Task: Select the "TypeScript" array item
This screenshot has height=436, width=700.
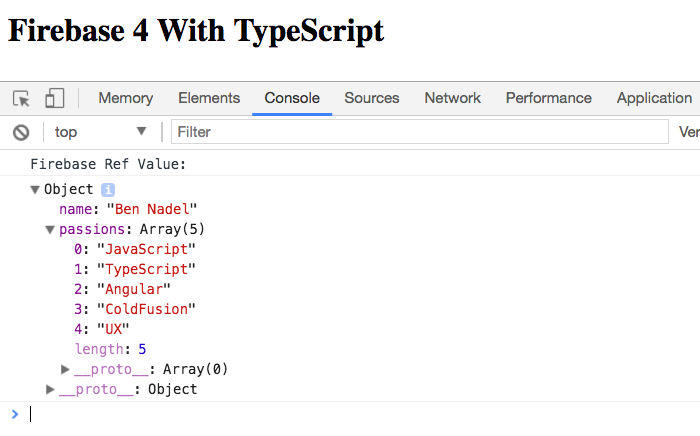Action: coord(135,269)
